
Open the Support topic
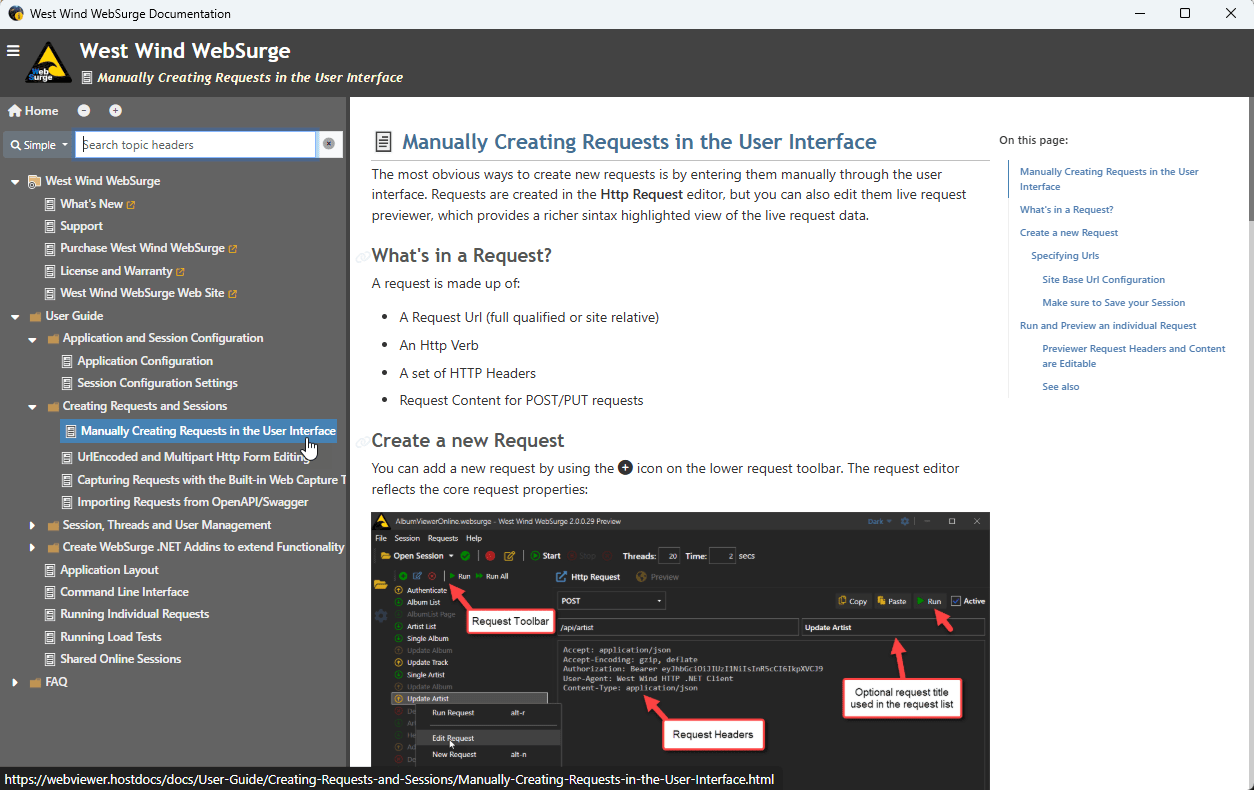(x=81, y=226)
